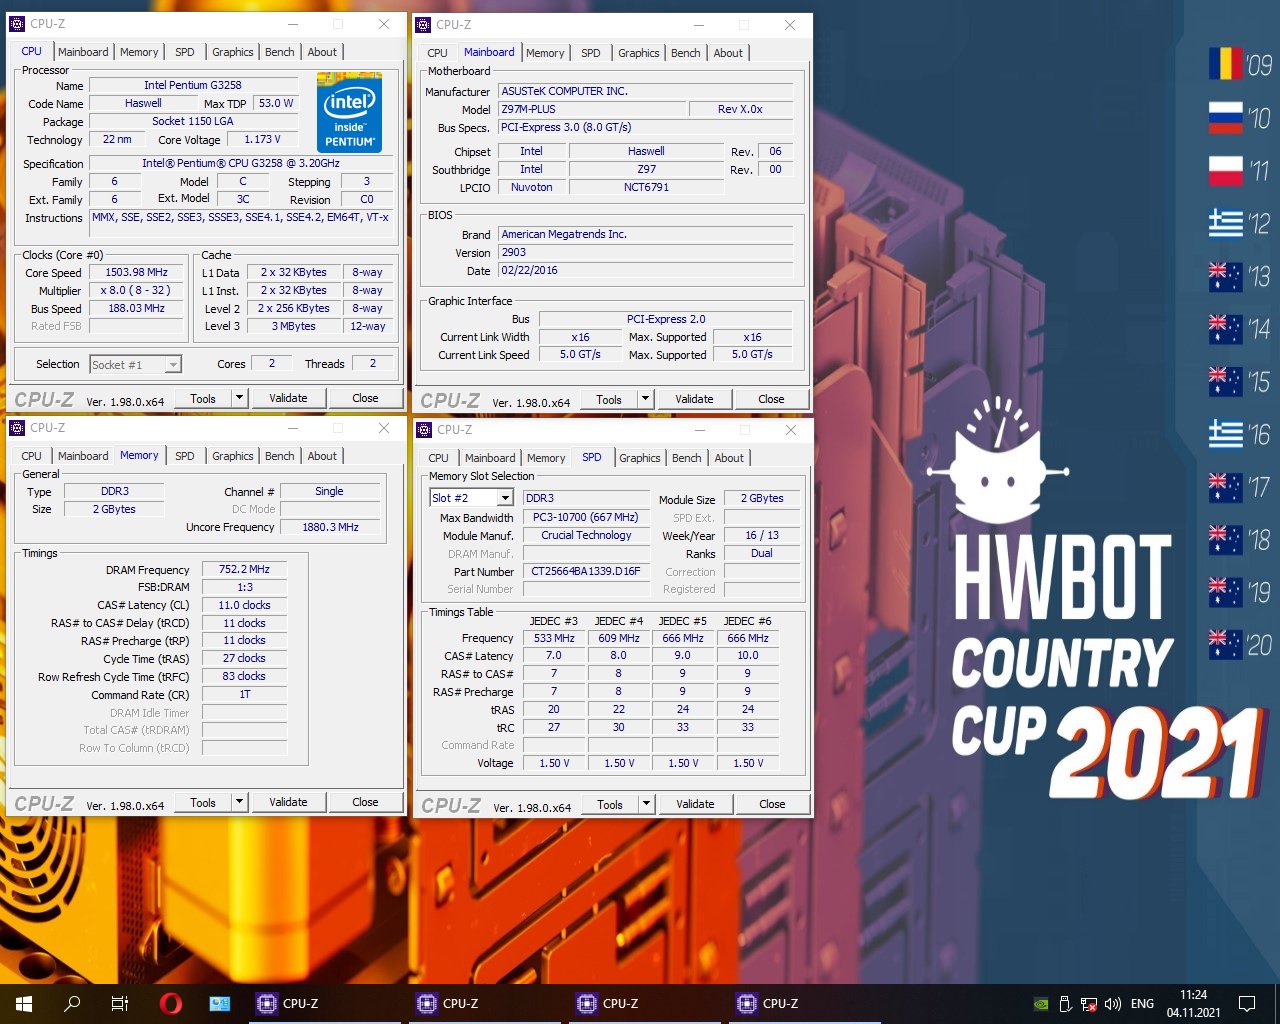The width and height of the screenshot is (1280, 1024).
Task: Click the PC3-10700 max bandwidth field
Action: (586, 517)
